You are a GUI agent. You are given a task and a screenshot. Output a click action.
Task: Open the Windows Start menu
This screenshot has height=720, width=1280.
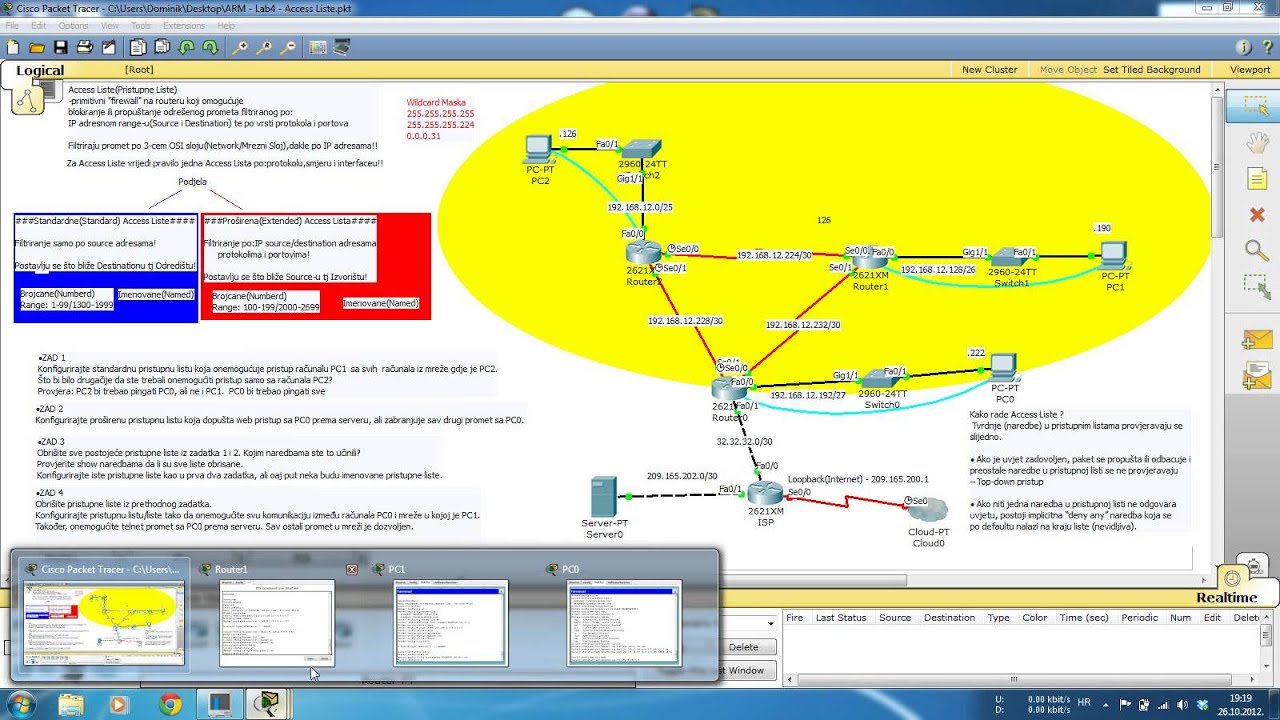click(x=20, y=703)
